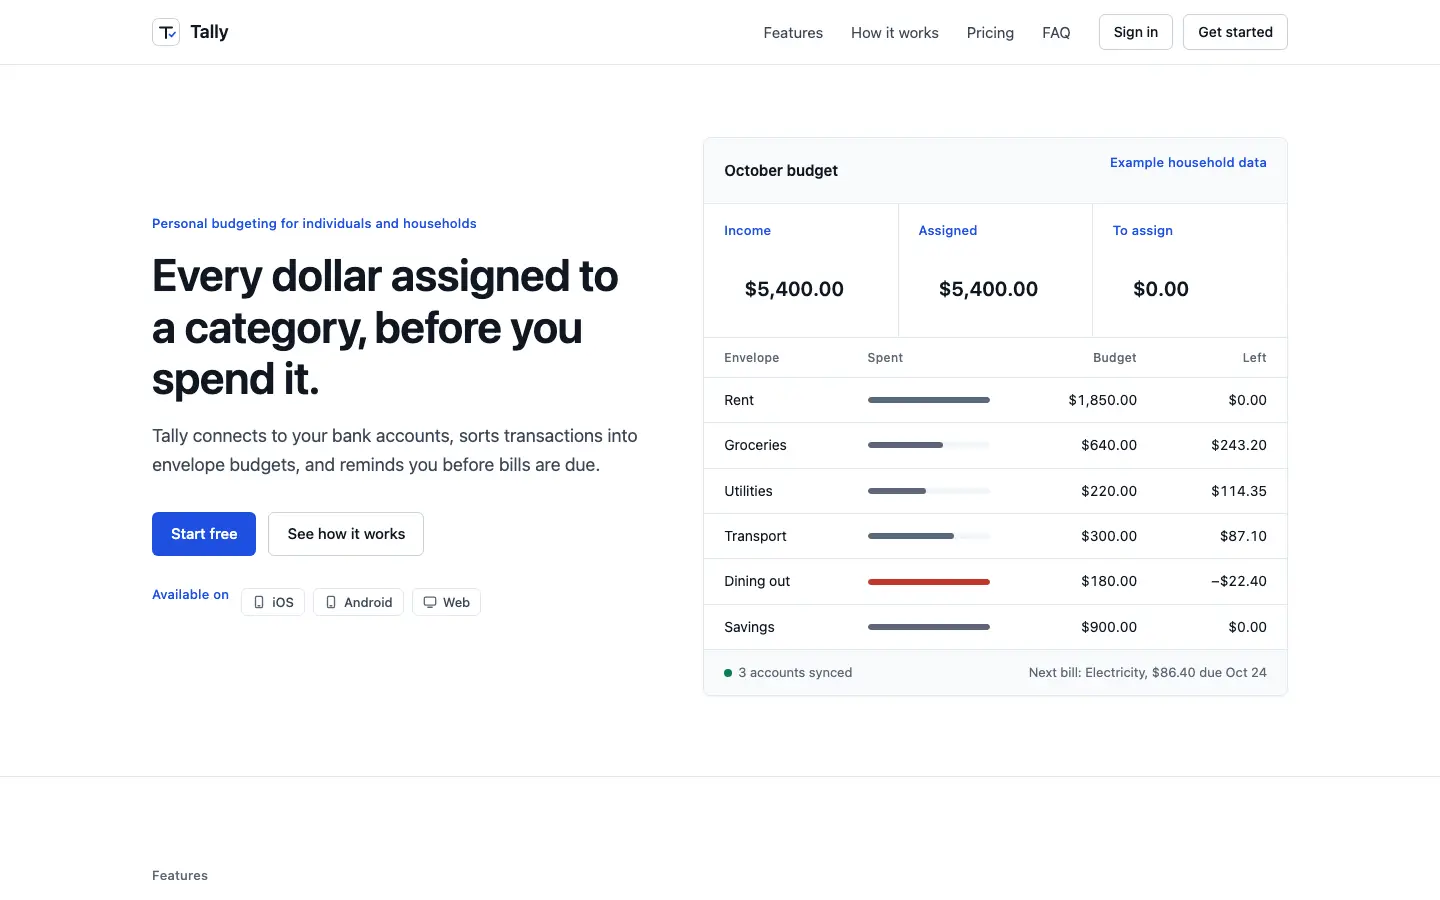Click the Envelope column header
This screenshot has height=900, width=1440.
click(752, 358)
